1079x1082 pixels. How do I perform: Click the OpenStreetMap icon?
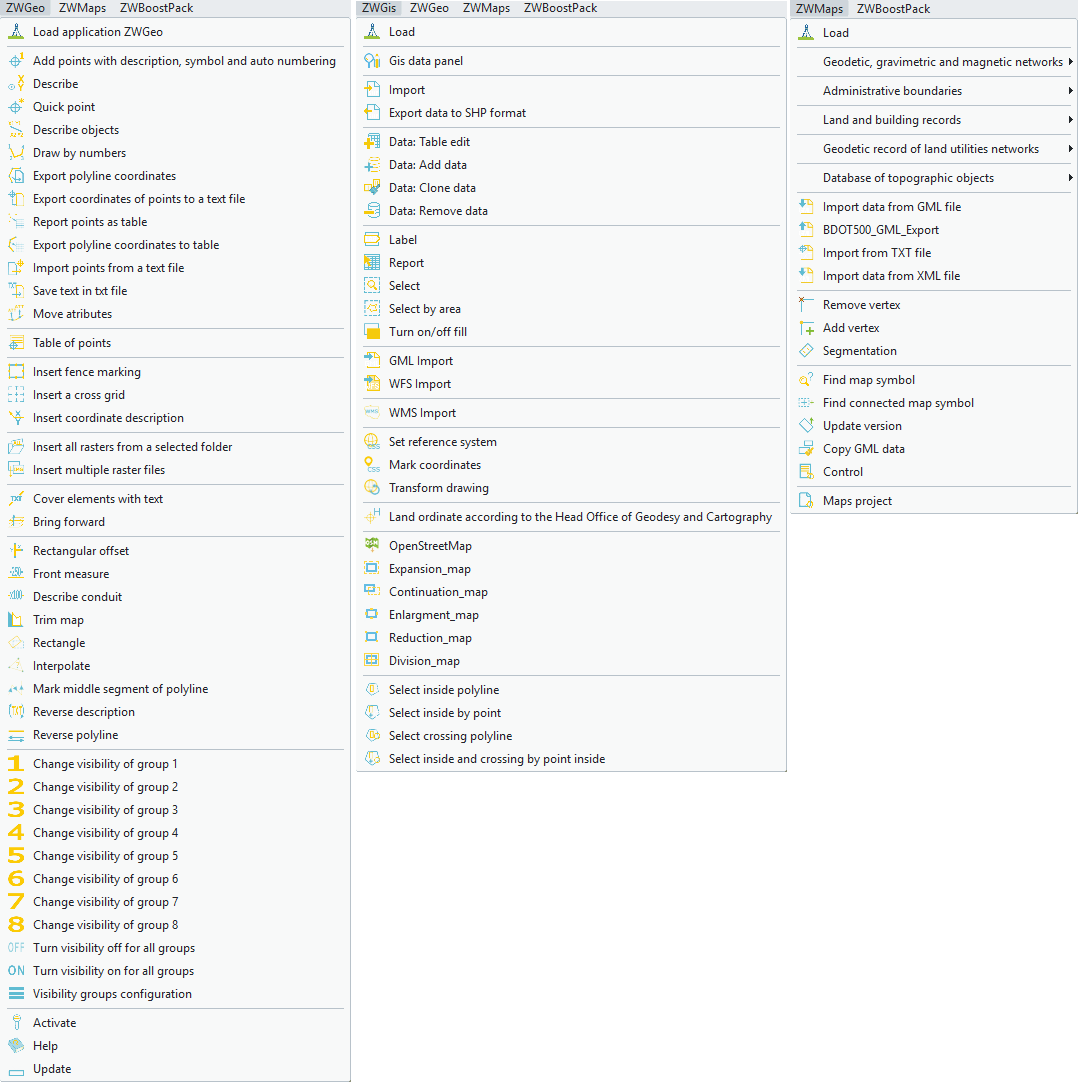pyautogui.click(x=372, y=546)
